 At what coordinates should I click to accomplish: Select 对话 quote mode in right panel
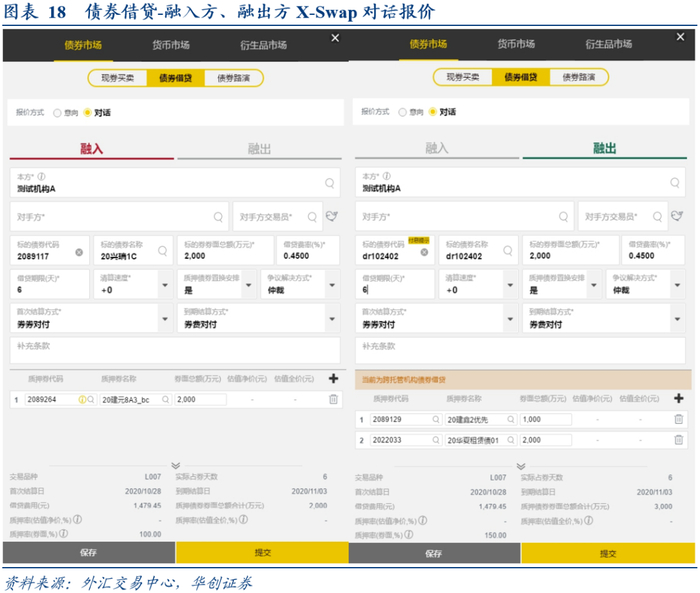[433, 113]
